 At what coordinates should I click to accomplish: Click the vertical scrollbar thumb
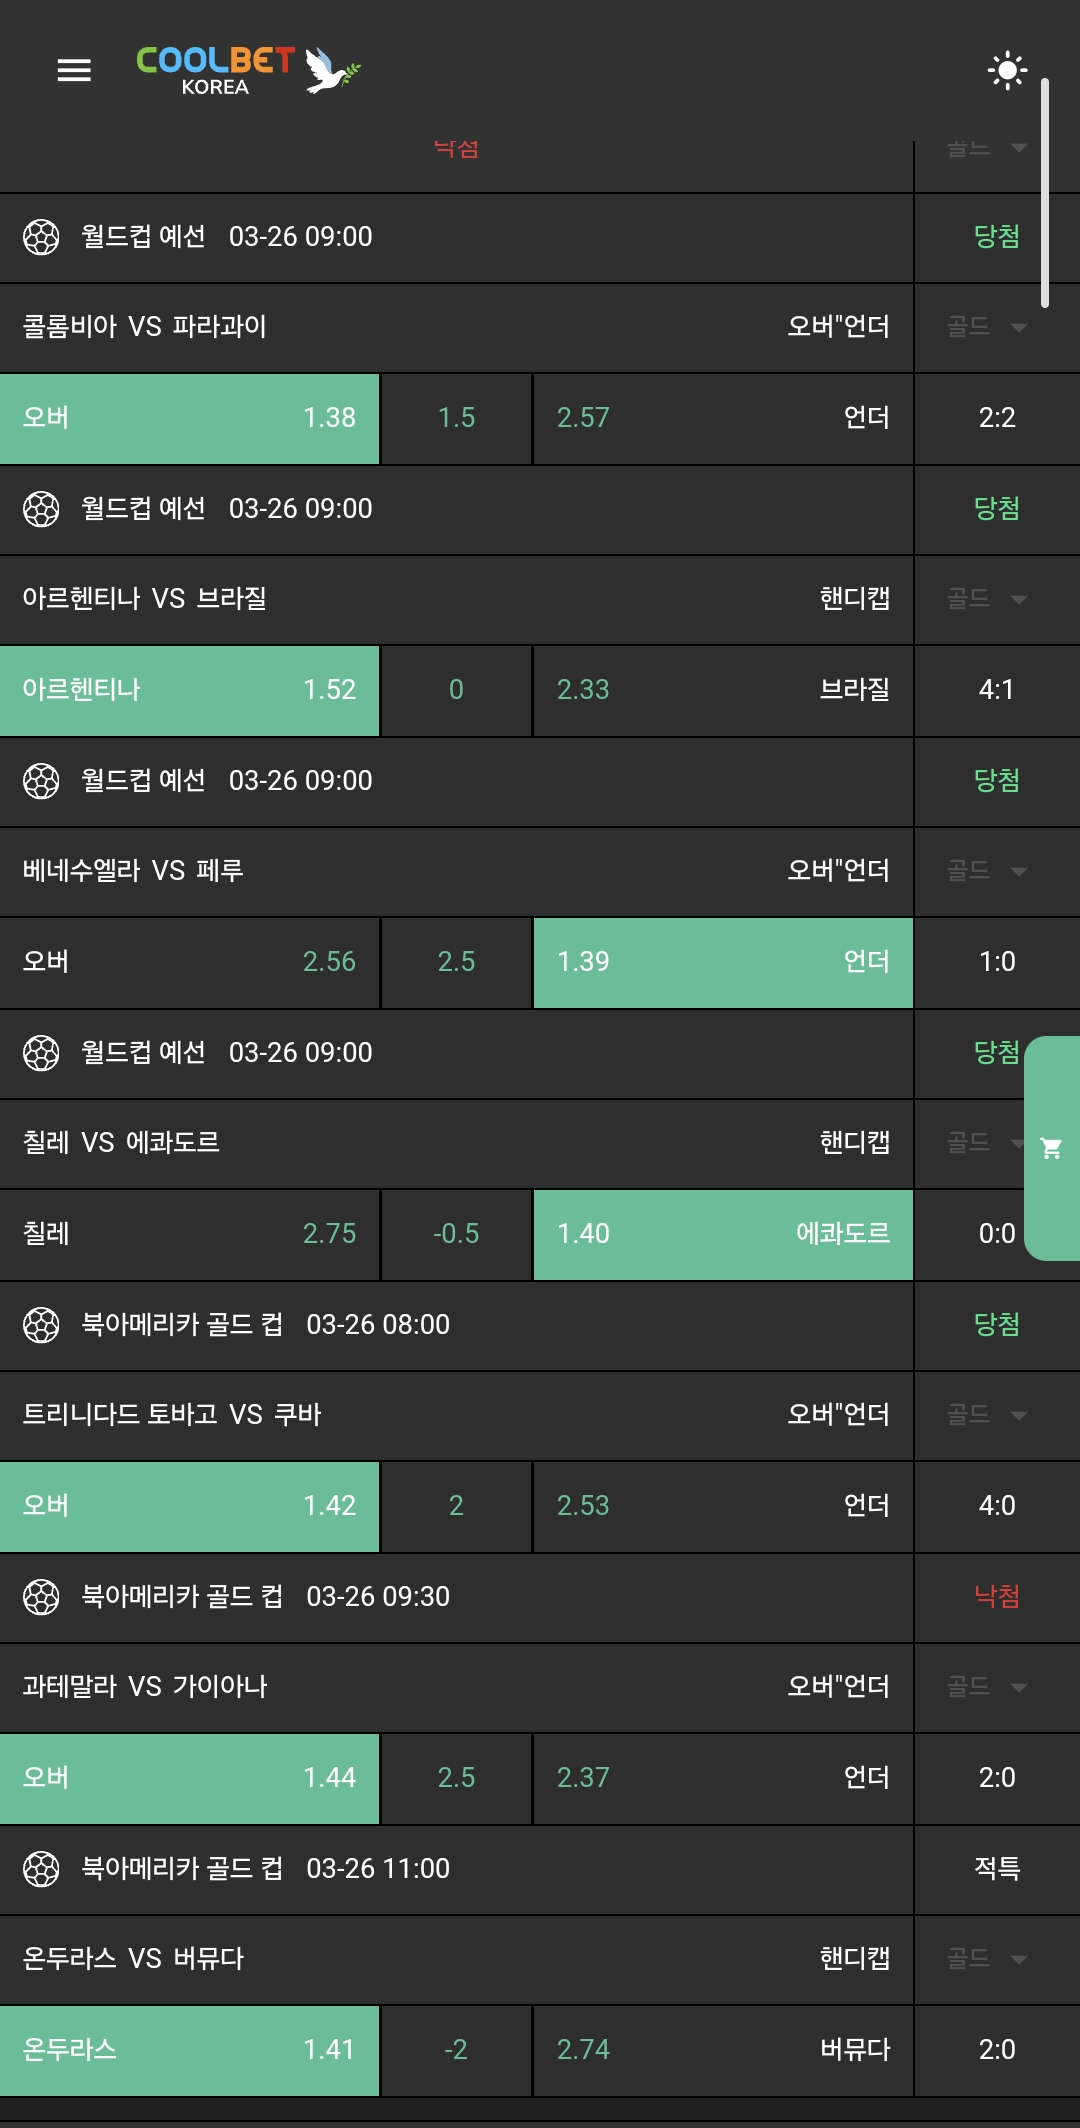click(x=1045, y=192)
